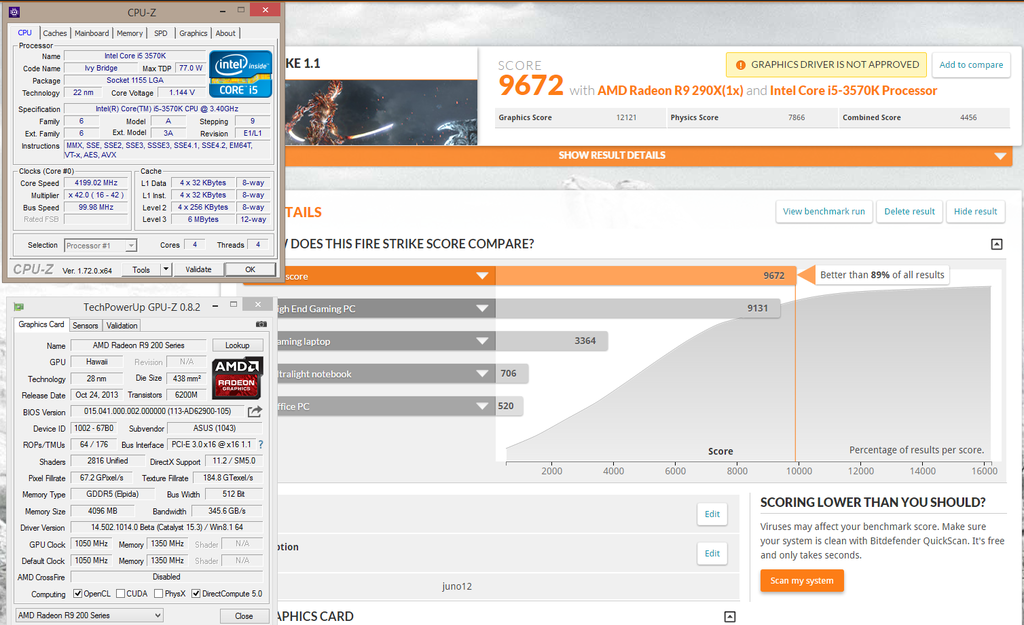
Task: Click the Lookup button in GPU-Z
Action: pos(237,345)
